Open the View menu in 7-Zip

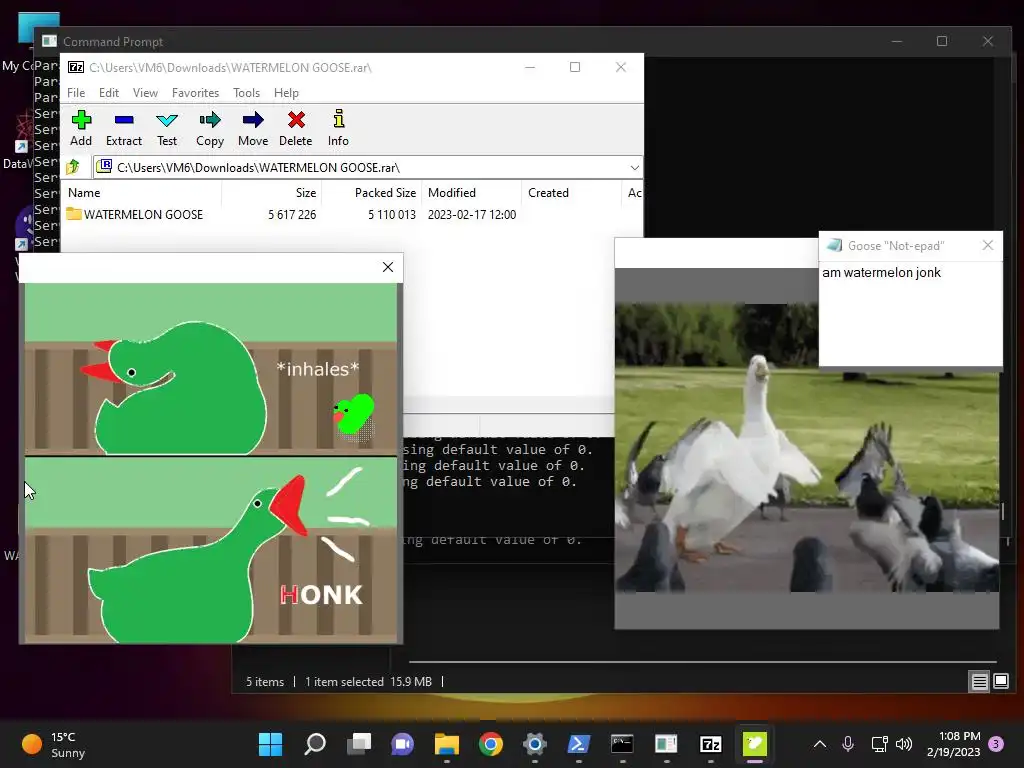click(x=145, y=93)
